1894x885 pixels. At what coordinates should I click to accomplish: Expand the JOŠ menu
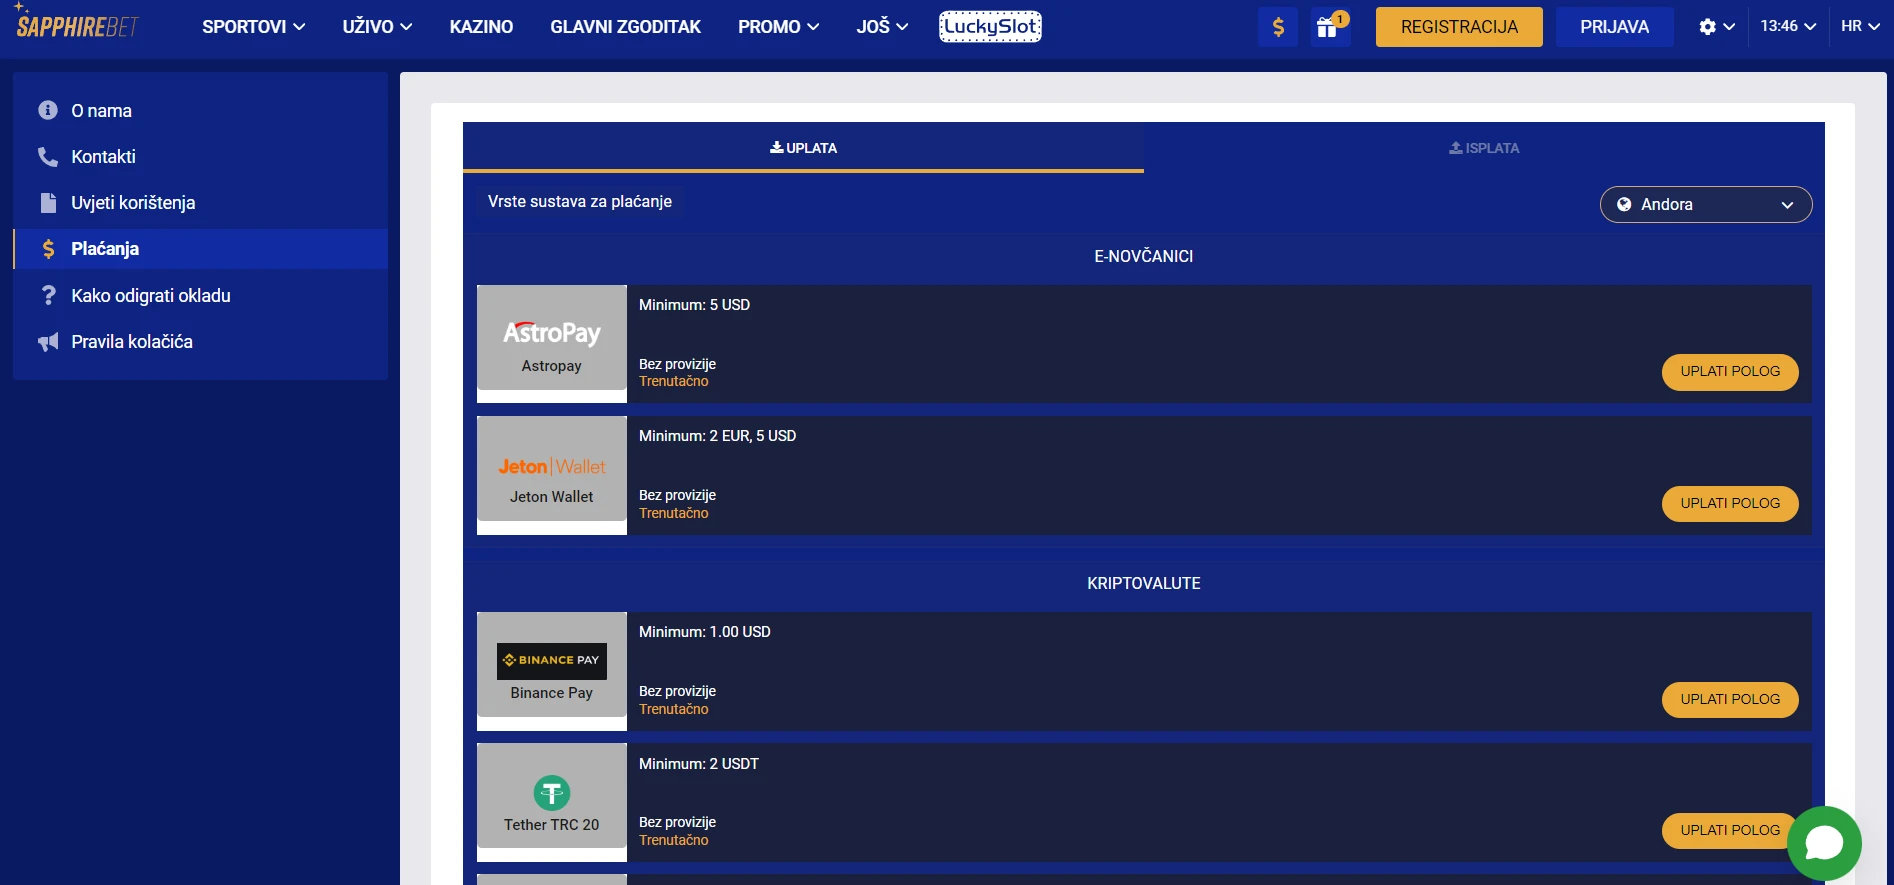(x=882, y=27)
